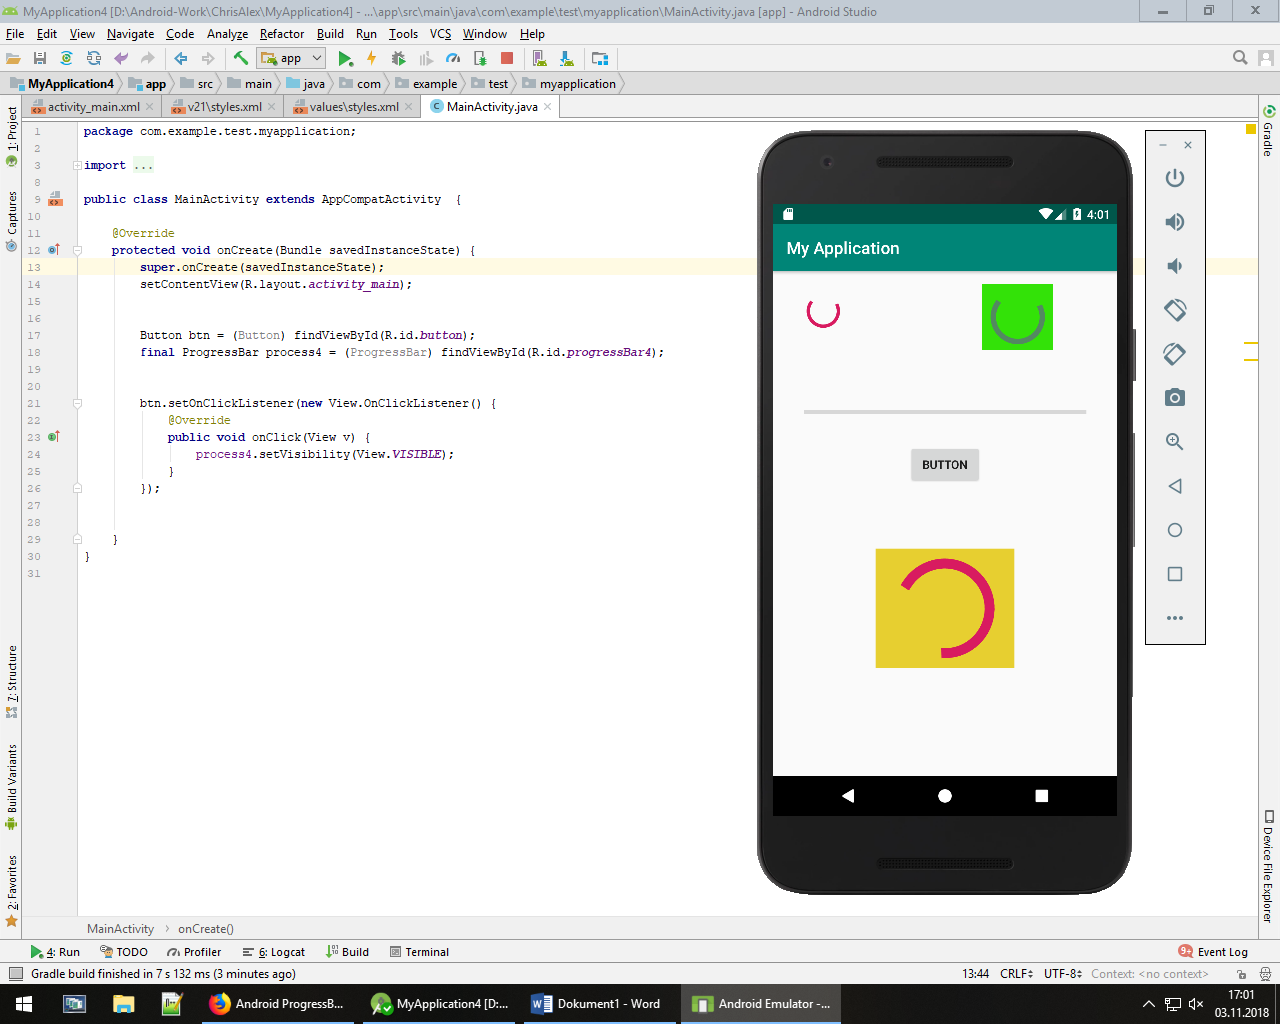This screenshot has height=1024, width=1280.
Task: Toggle the Gradle tool window
Action: (1268, 130)
